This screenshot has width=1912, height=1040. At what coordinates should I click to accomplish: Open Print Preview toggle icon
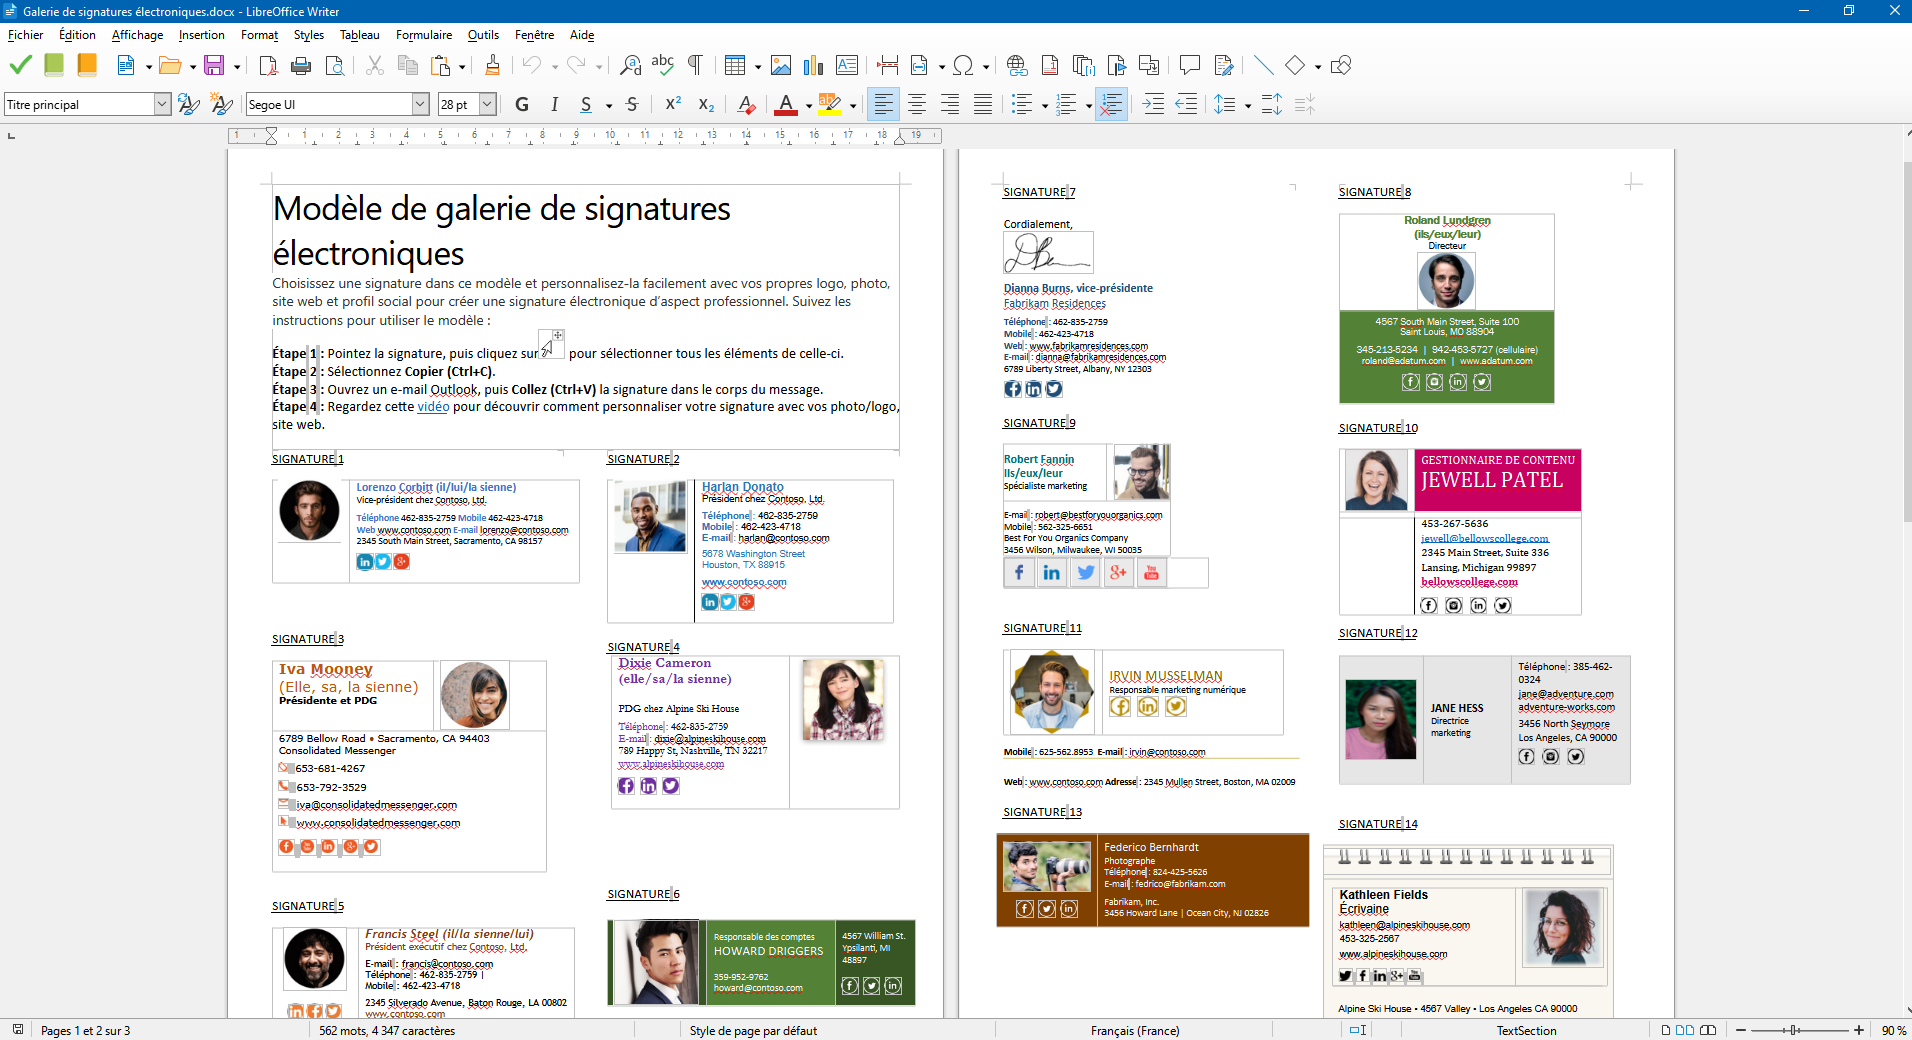[x=335, y=66]
